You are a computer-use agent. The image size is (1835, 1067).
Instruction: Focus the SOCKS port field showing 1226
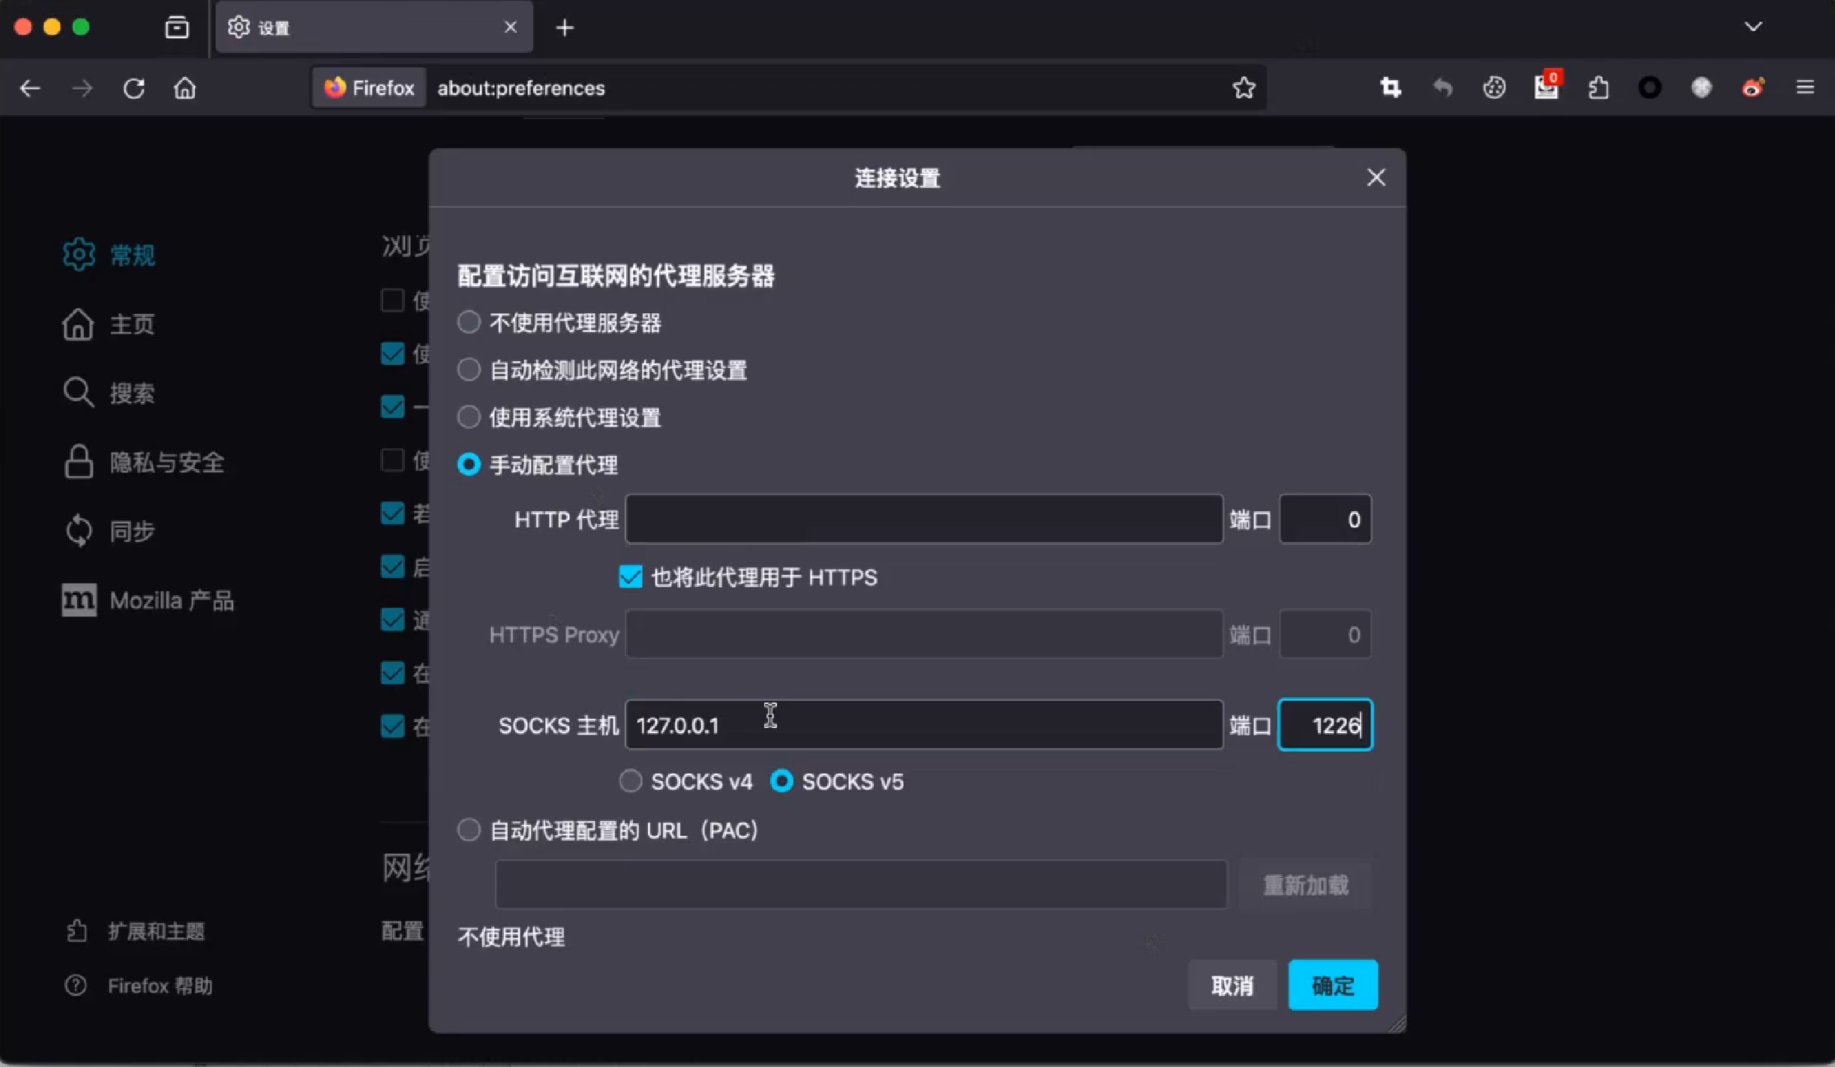(1325, 725)
